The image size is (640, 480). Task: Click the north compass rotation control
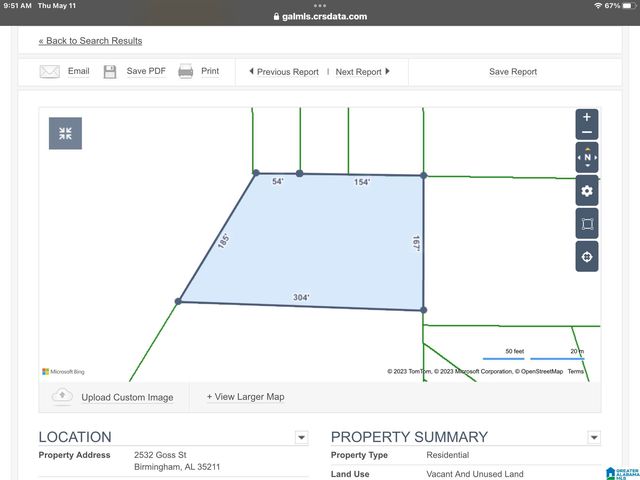[x=587, y=158]
